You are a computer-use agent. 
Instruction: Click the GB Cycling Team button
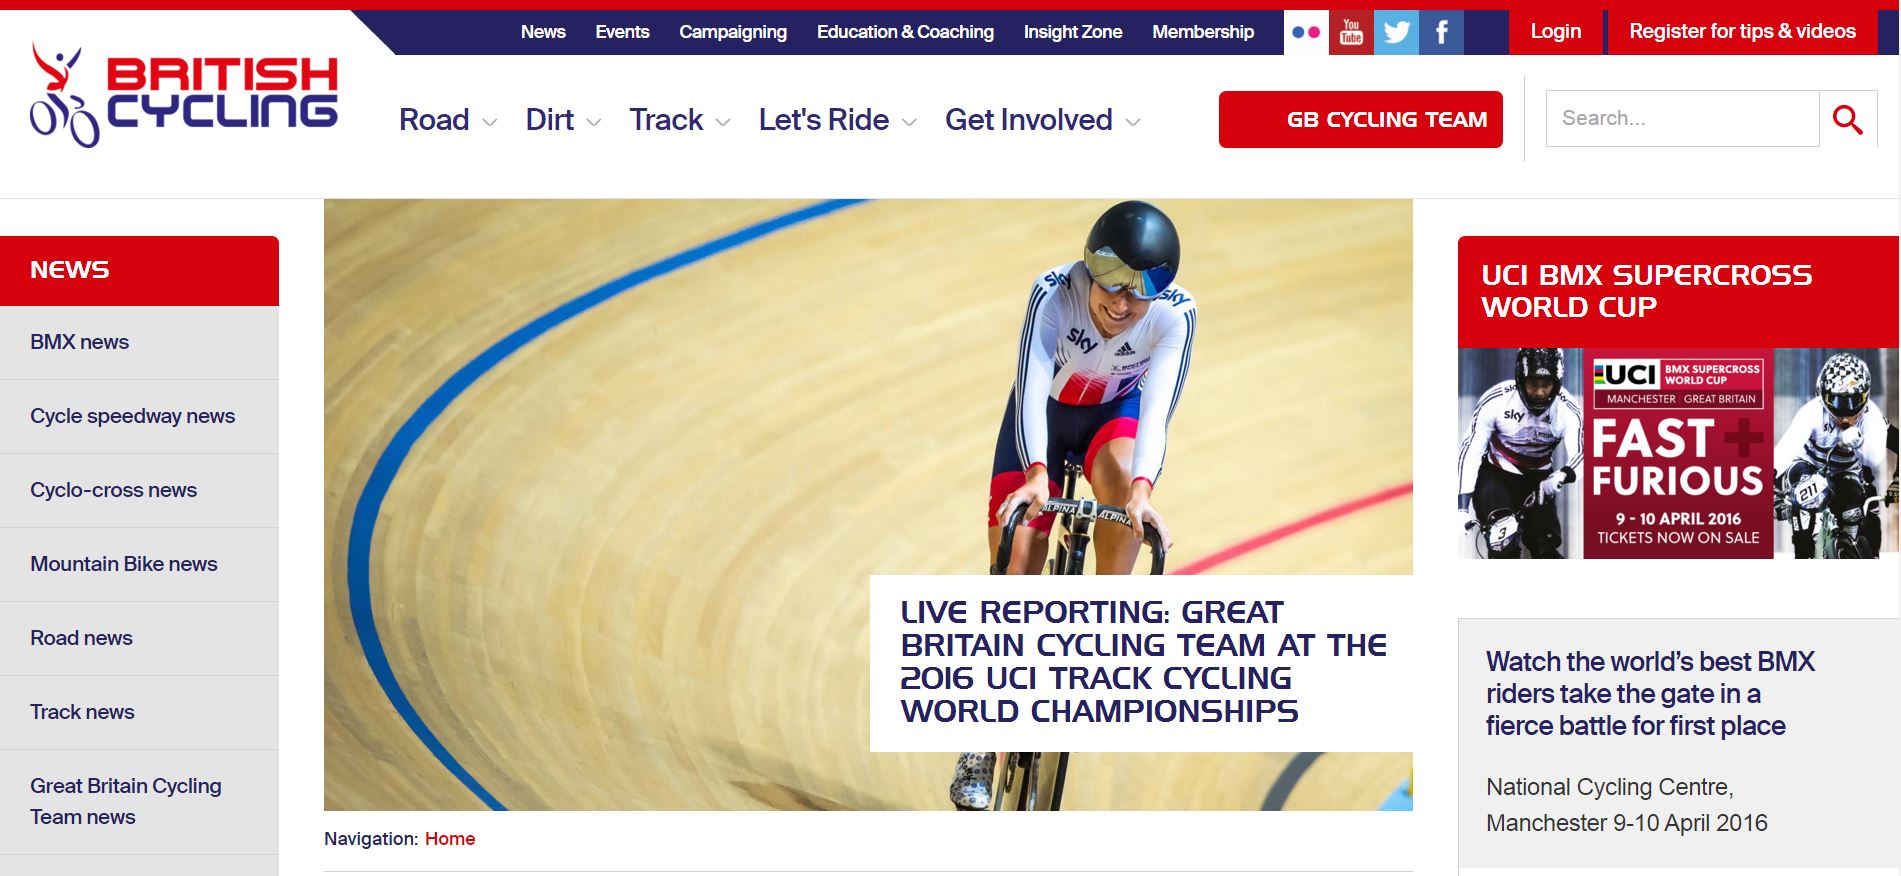click(x=1360, y=119)
